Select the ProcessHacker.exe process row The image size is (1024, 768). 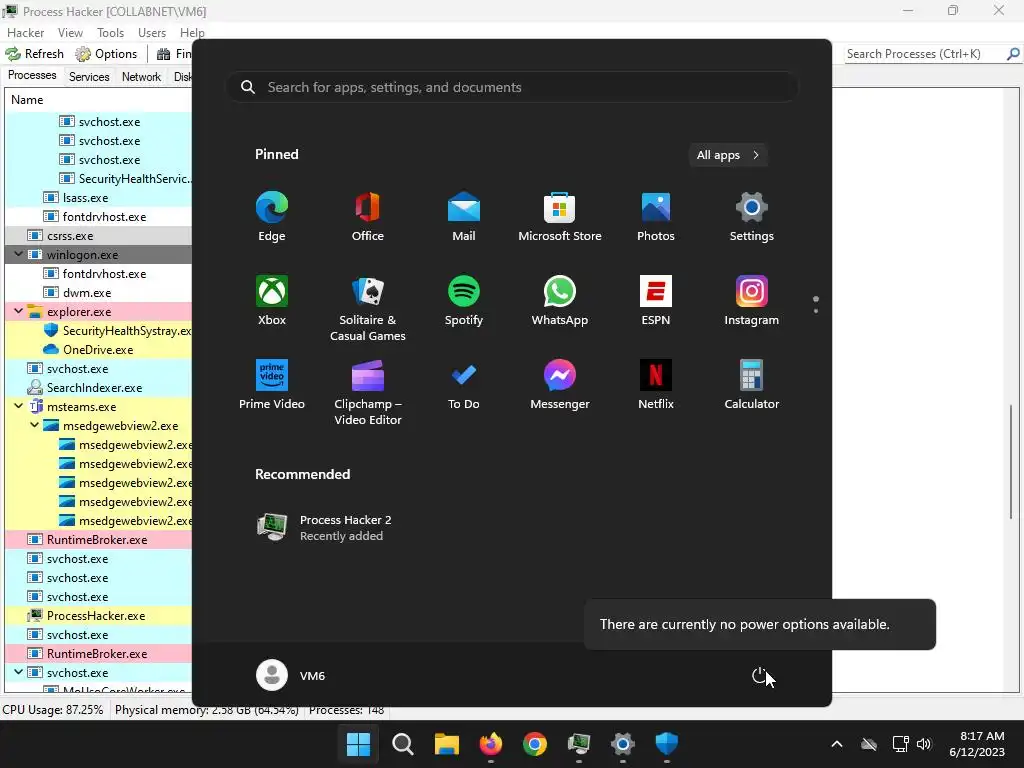pyautogui.click(x=98, y=615)
